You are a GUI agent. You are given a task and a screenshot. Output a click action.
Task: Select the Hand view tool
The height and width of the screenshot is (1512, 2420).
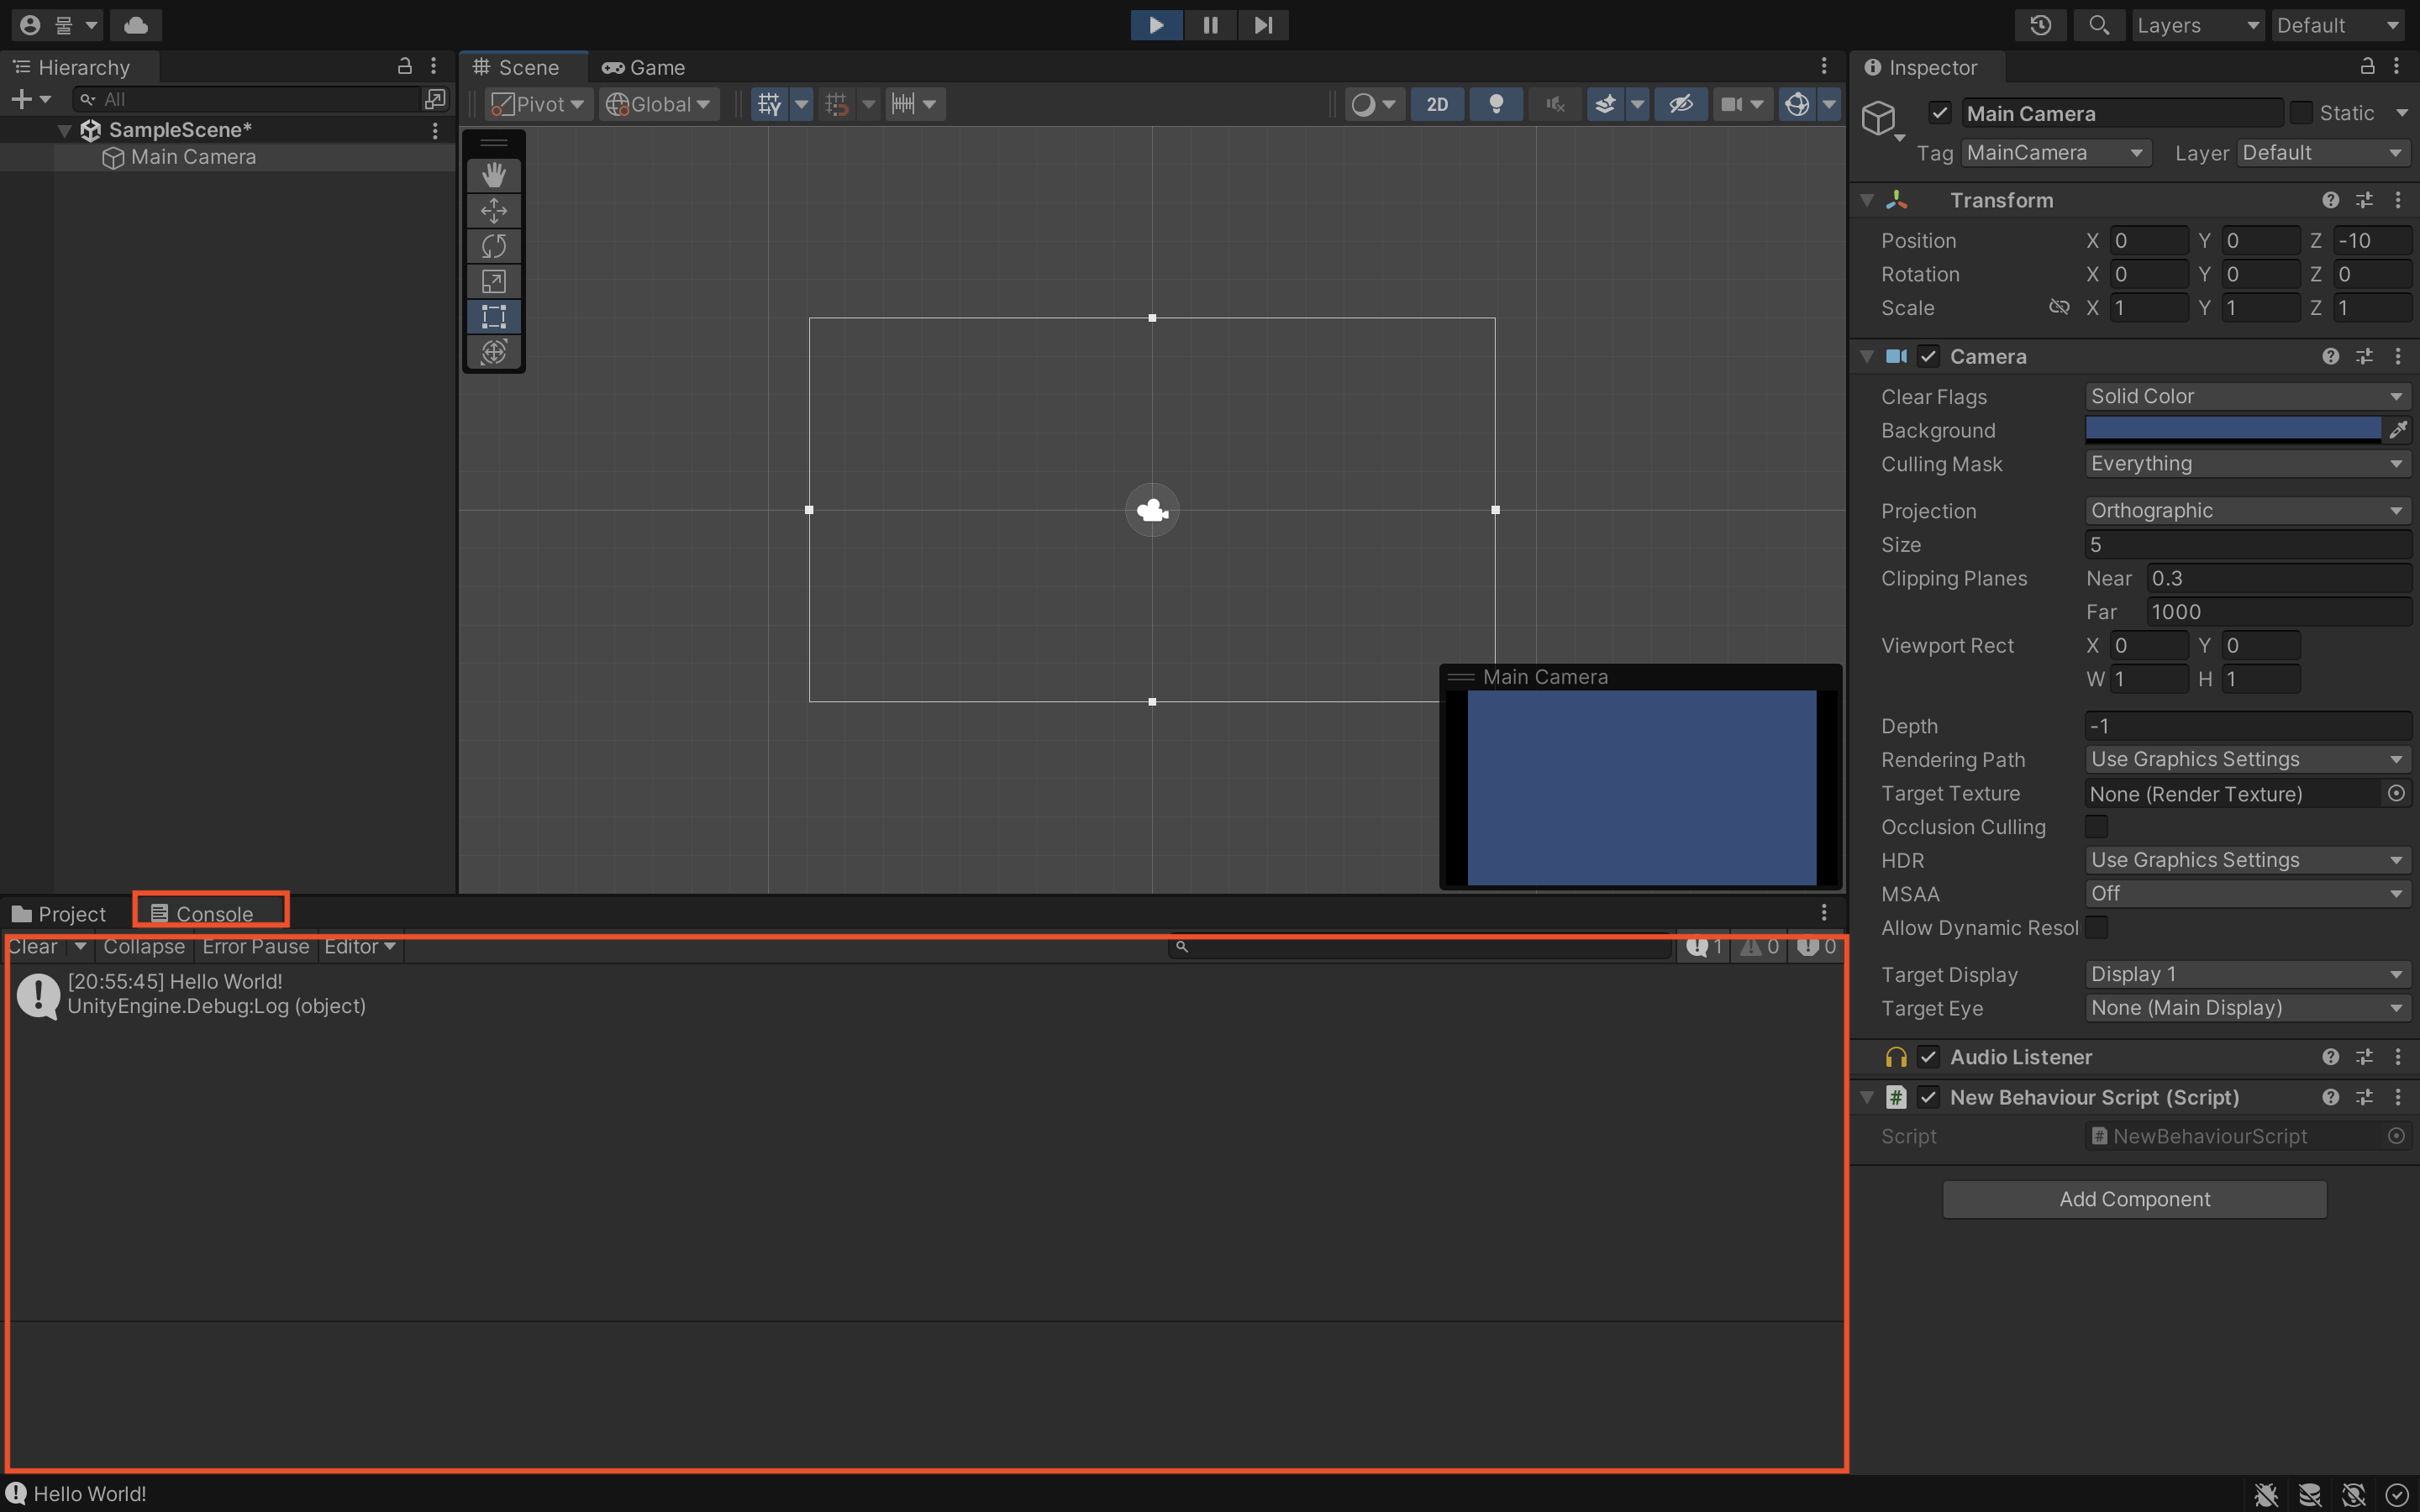tap(494, 175)
